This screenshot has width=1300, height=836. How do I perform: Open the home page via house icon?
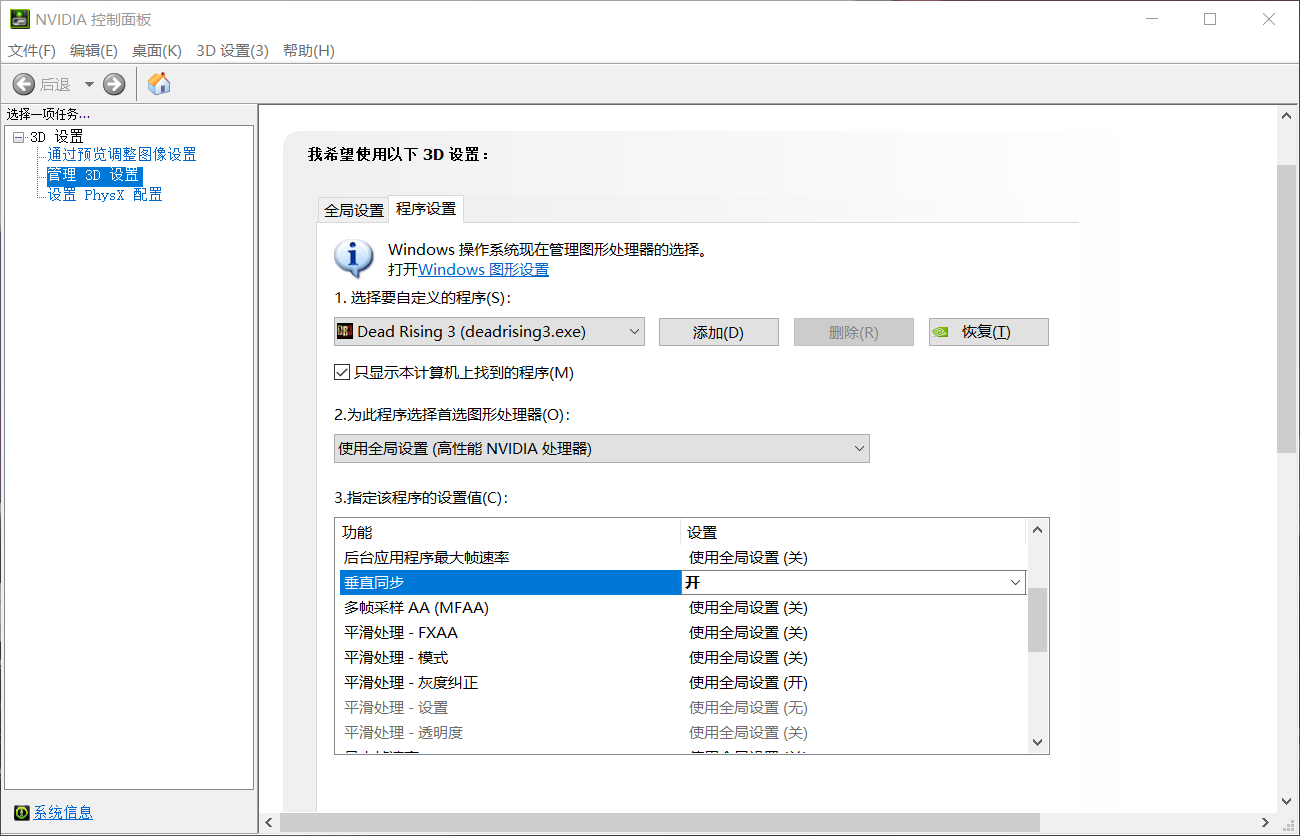click(159, 84)
